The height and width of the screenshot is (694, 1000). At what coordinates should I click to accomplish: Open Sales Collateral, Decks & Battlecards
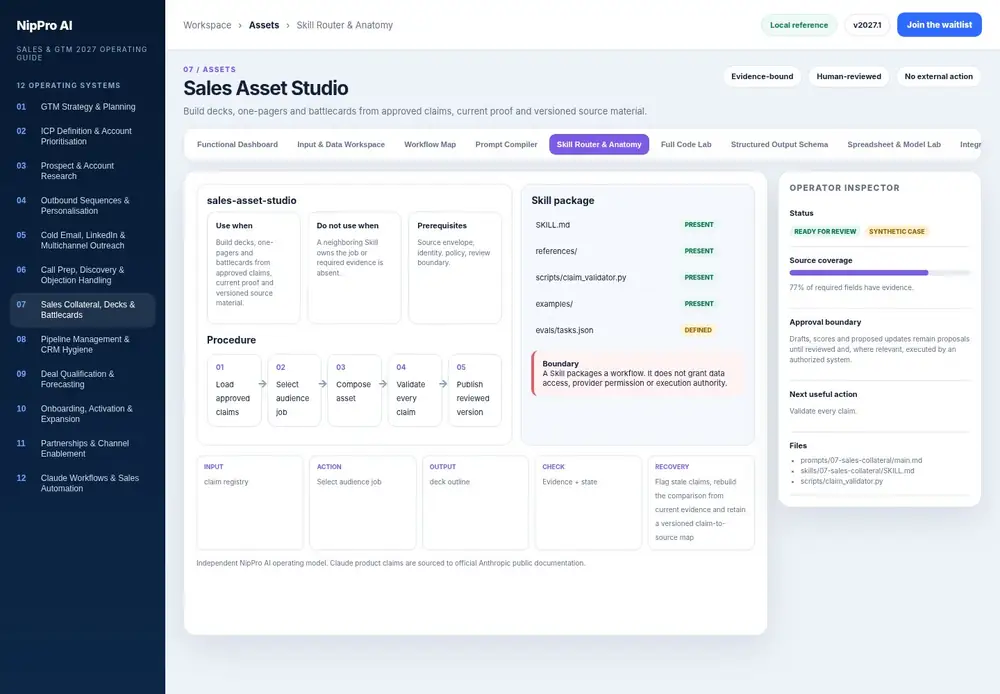tap(82, 309)
